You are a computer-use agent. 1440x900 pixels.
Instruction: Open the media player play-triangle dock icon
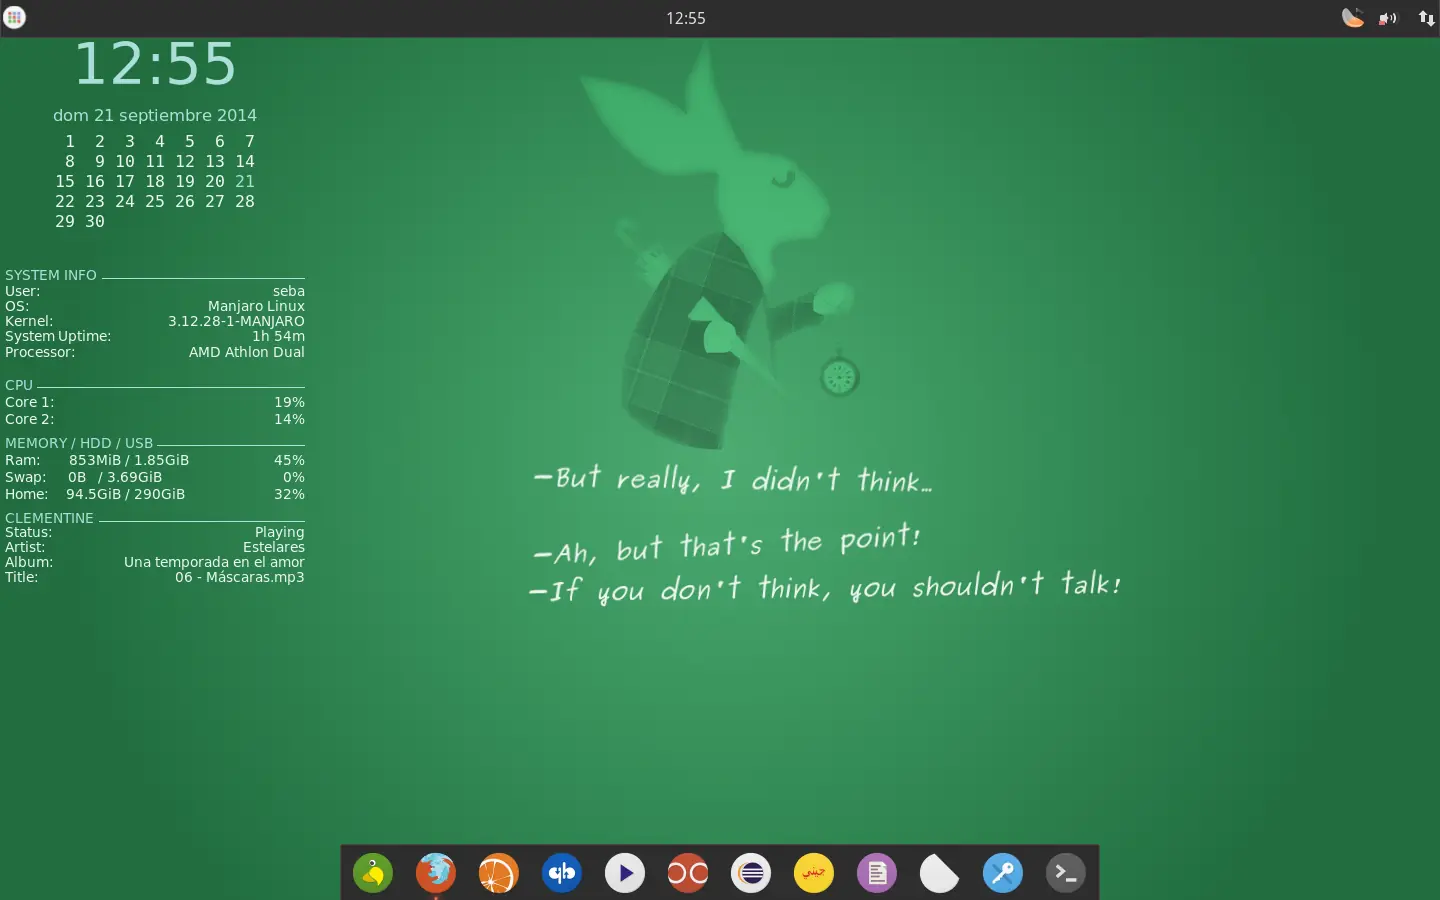coord(625,873)
